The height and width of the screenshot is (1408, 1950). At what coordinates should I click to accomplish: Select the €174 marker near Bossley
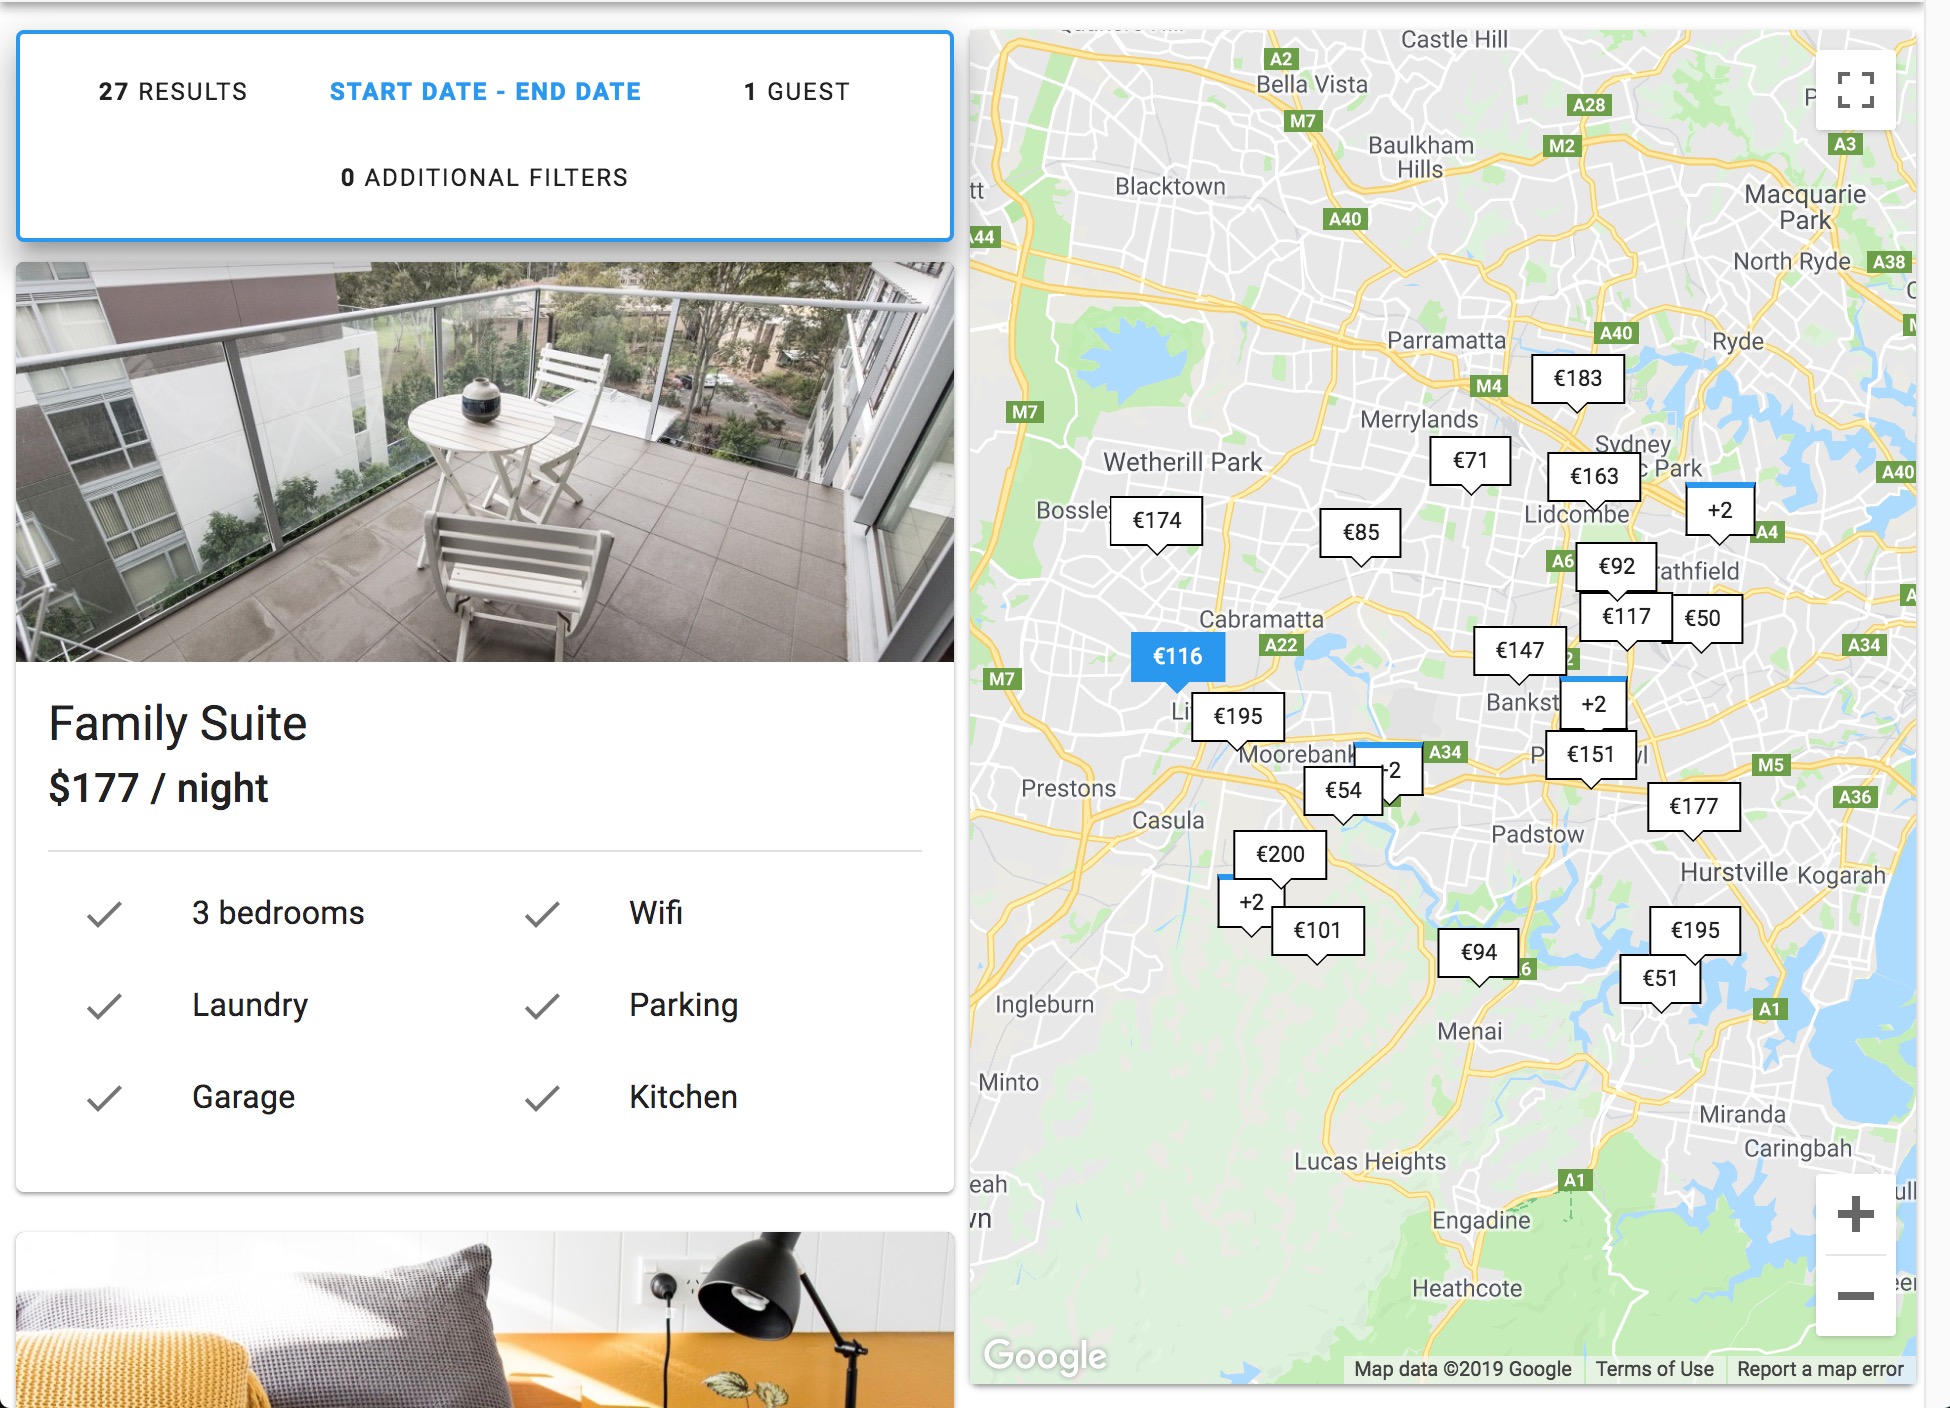tap(1156, 521)
